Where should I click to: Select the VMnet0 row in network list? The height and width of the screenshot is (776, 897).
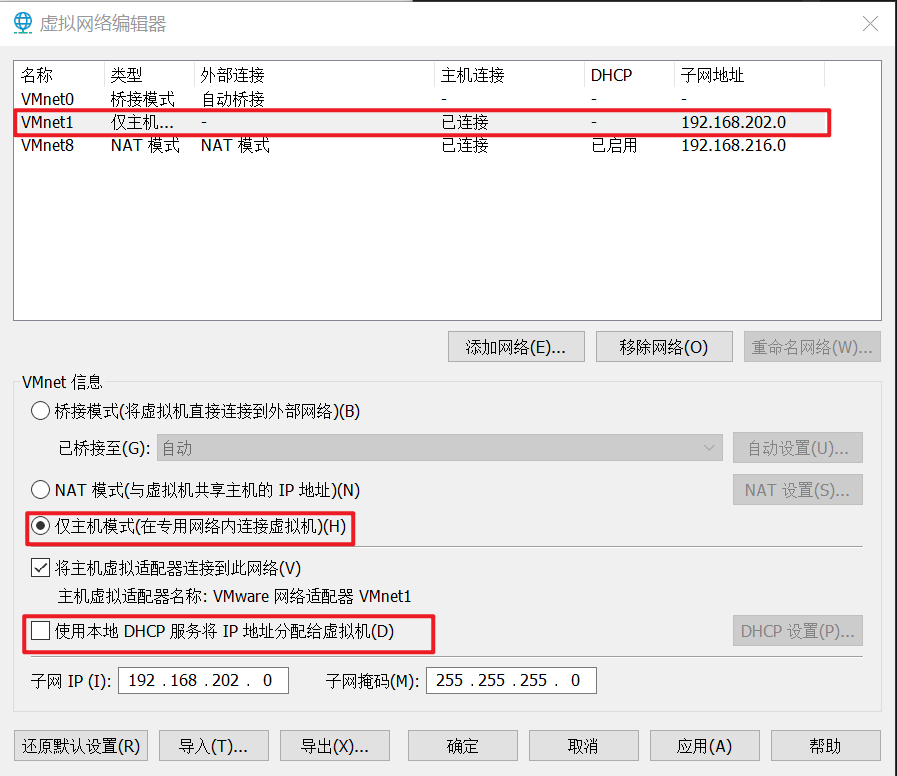(x=421, y=99)
